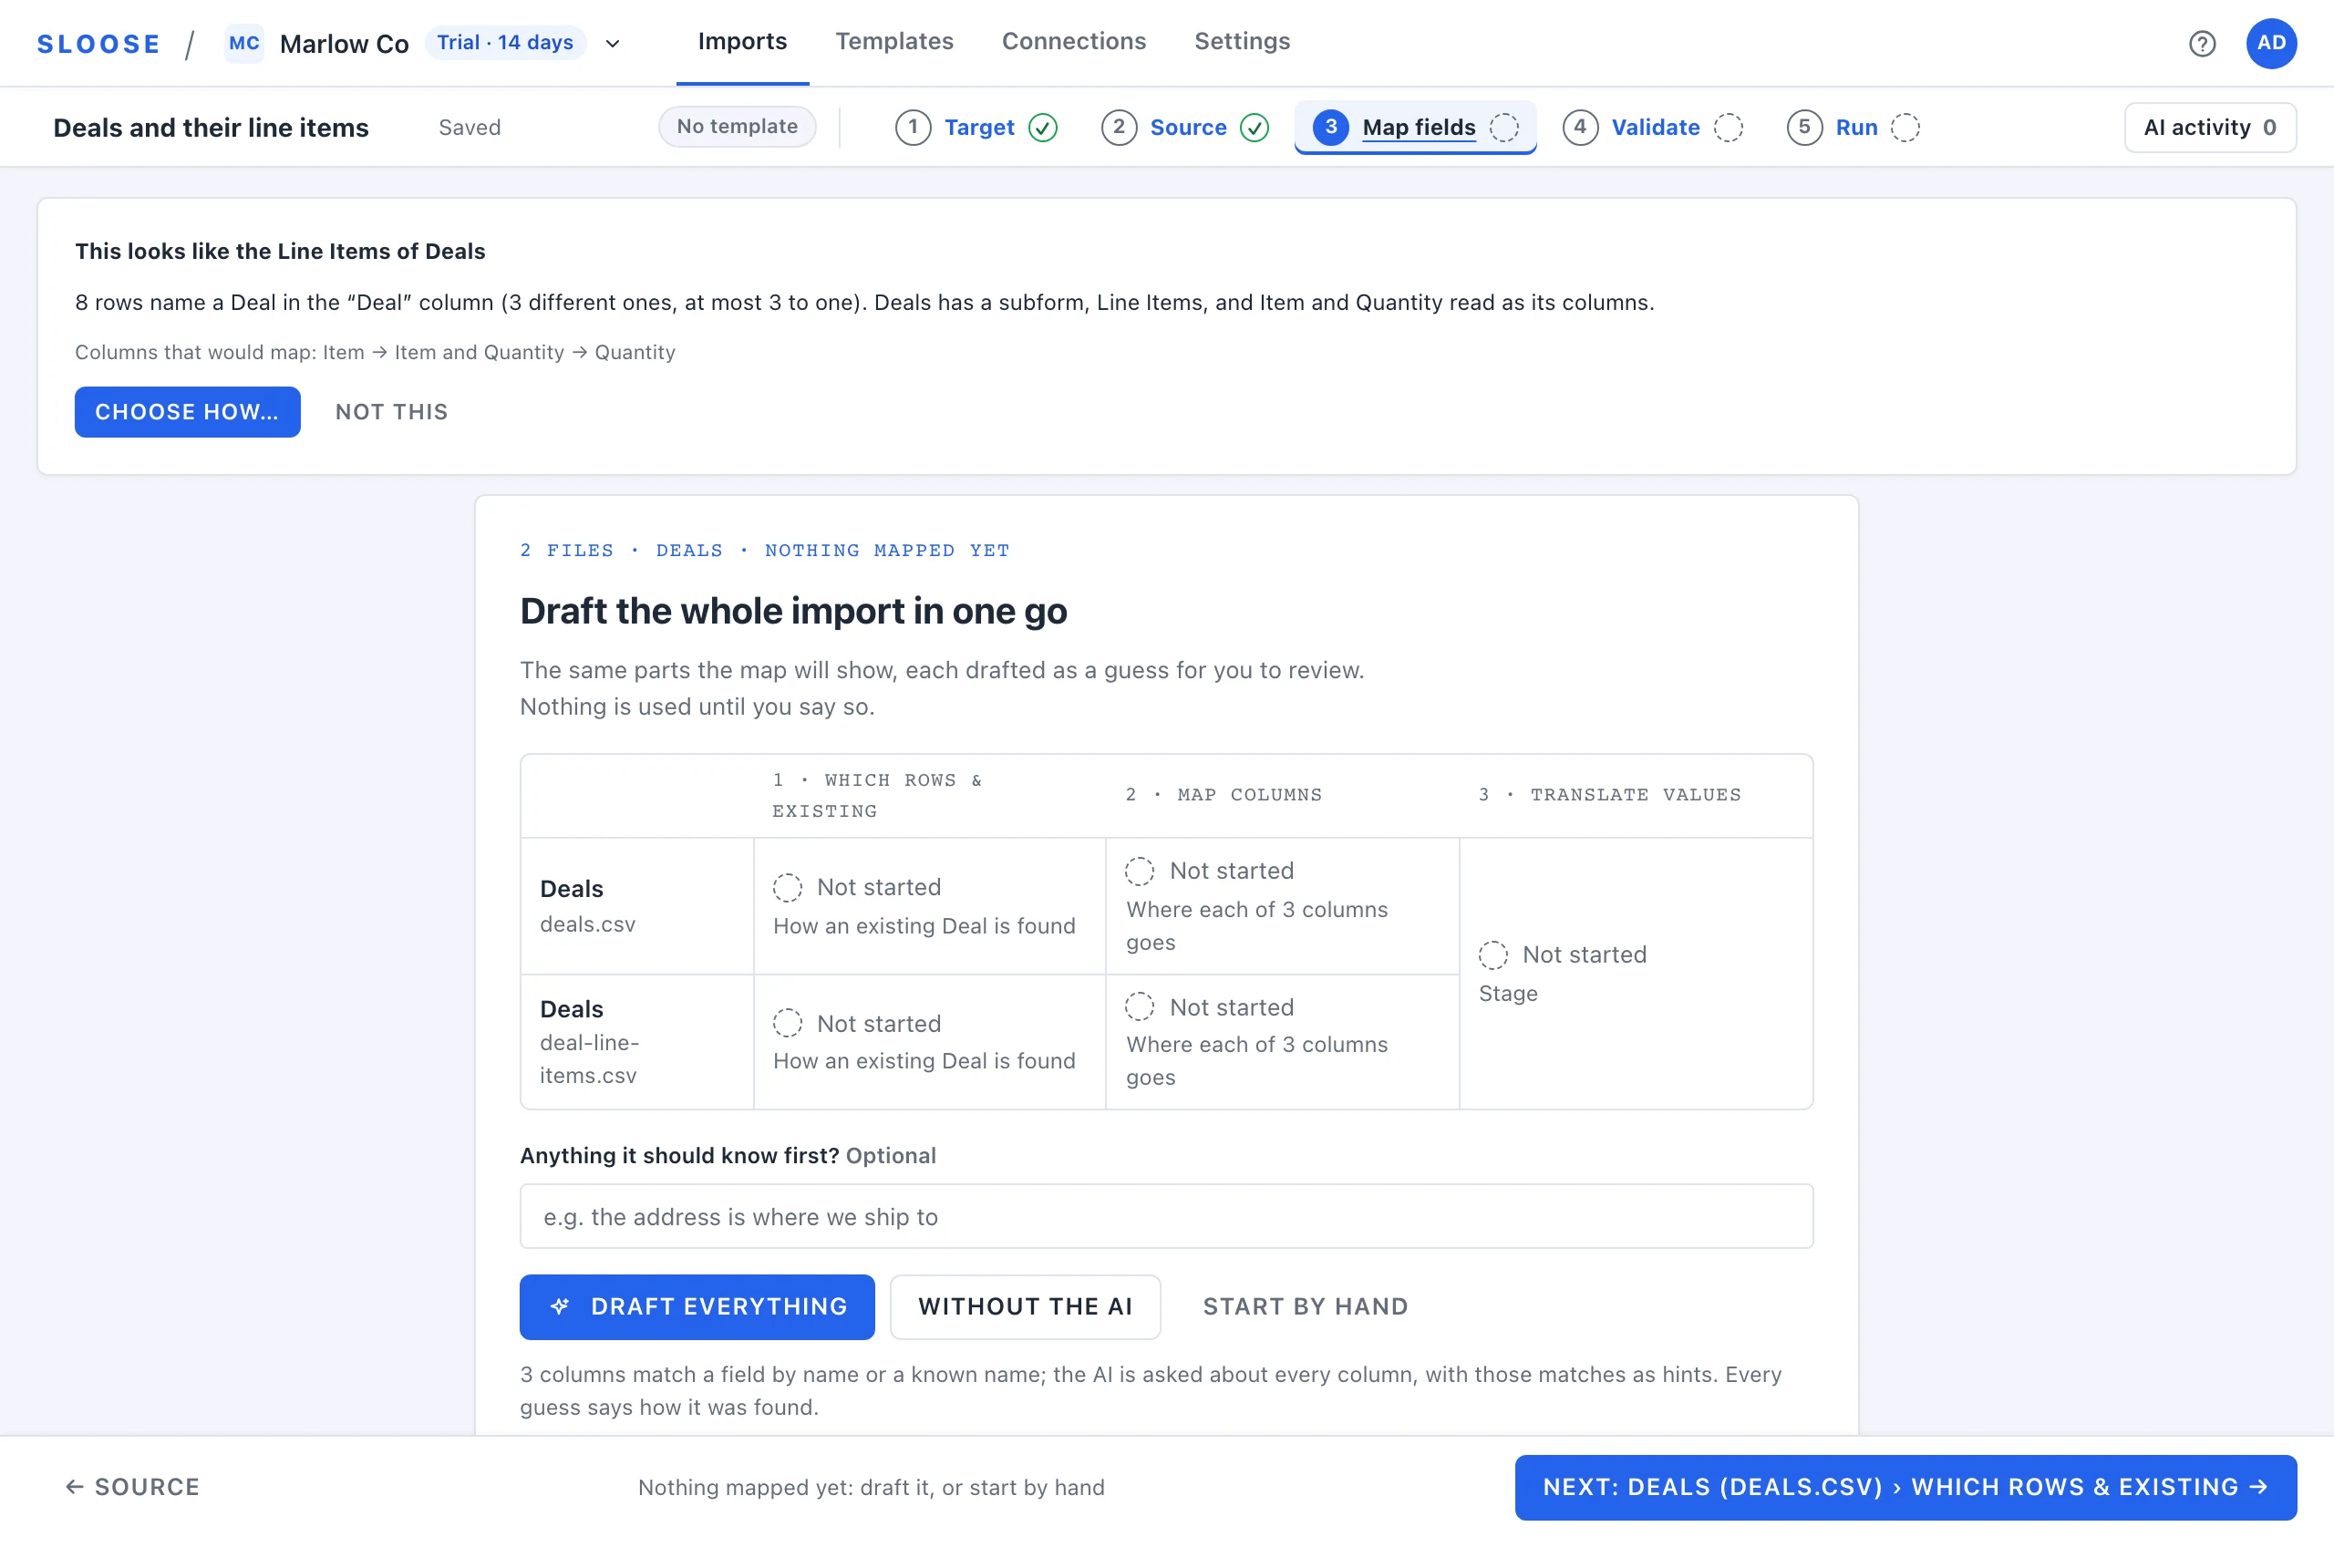Click Next: Deals Which Rows & Existing
The height and width of the screenshot is (1568, 2334).
[x=1905, y=1487]
